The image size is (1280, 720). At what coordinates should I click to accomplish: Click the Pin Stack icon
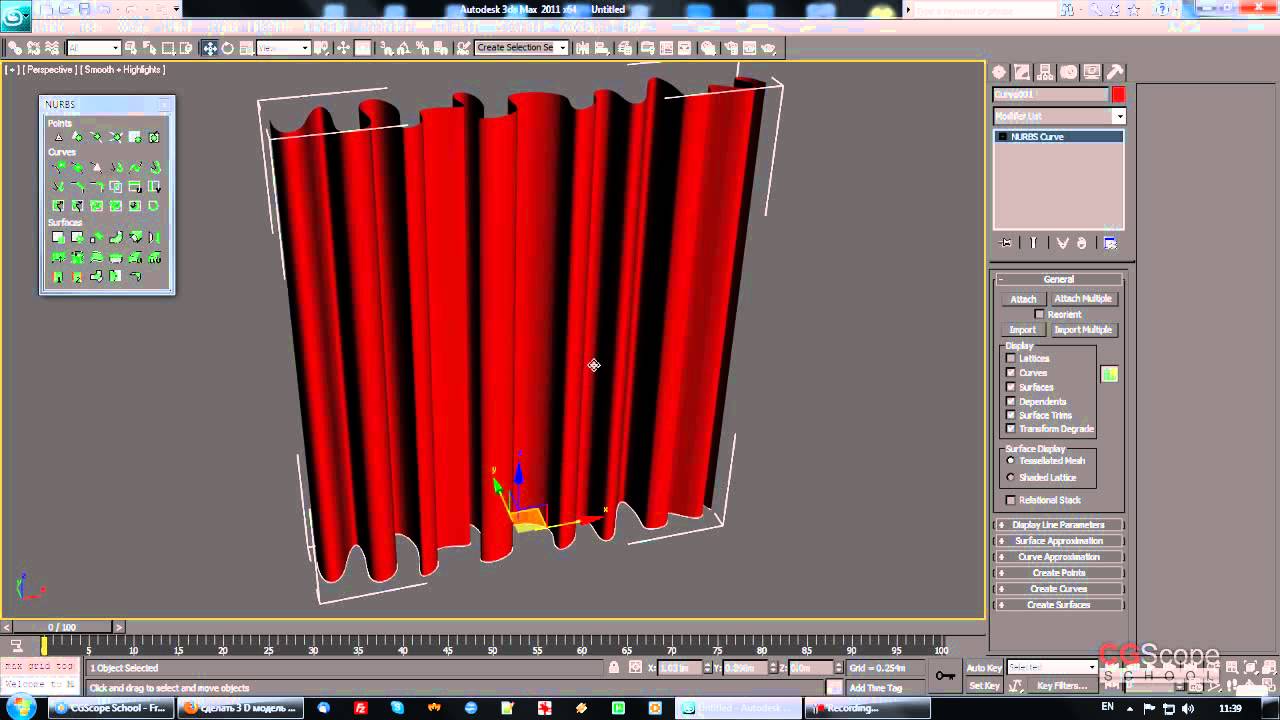coord(1005,243)
